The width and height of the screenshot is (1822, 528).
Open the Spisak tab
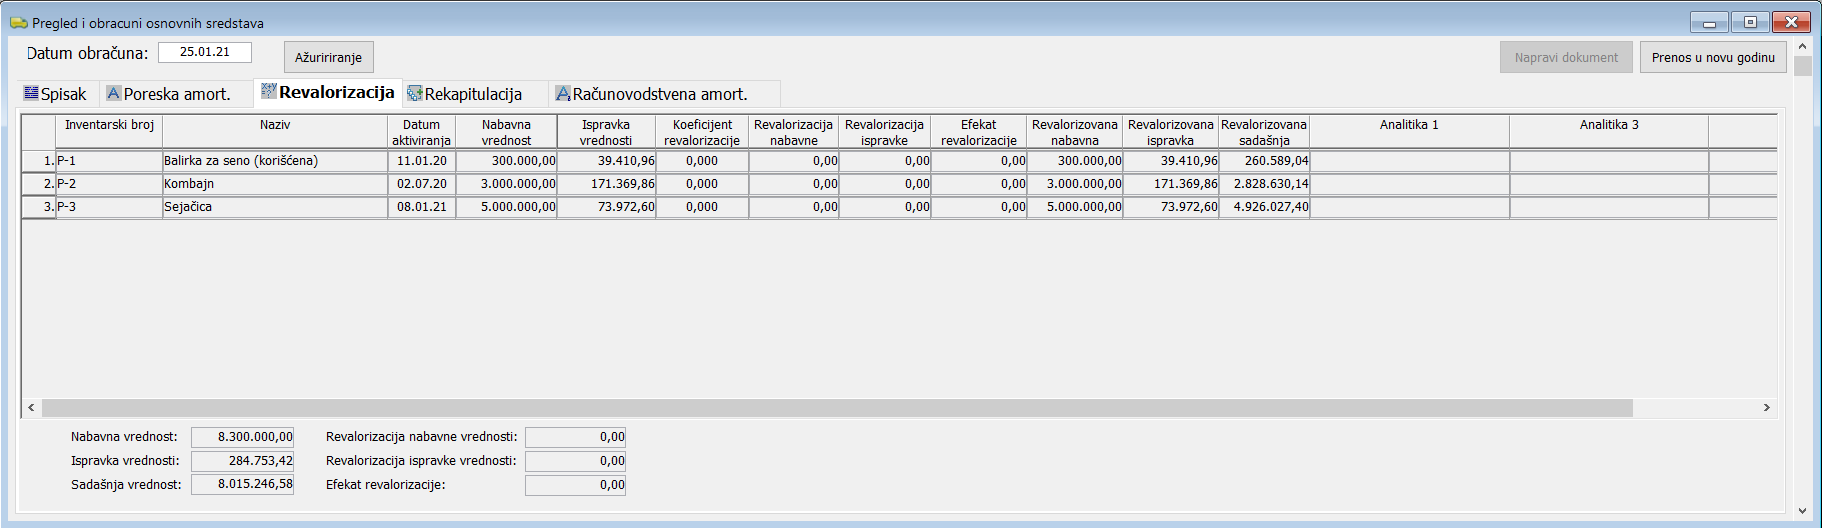(x=57, y=94)
